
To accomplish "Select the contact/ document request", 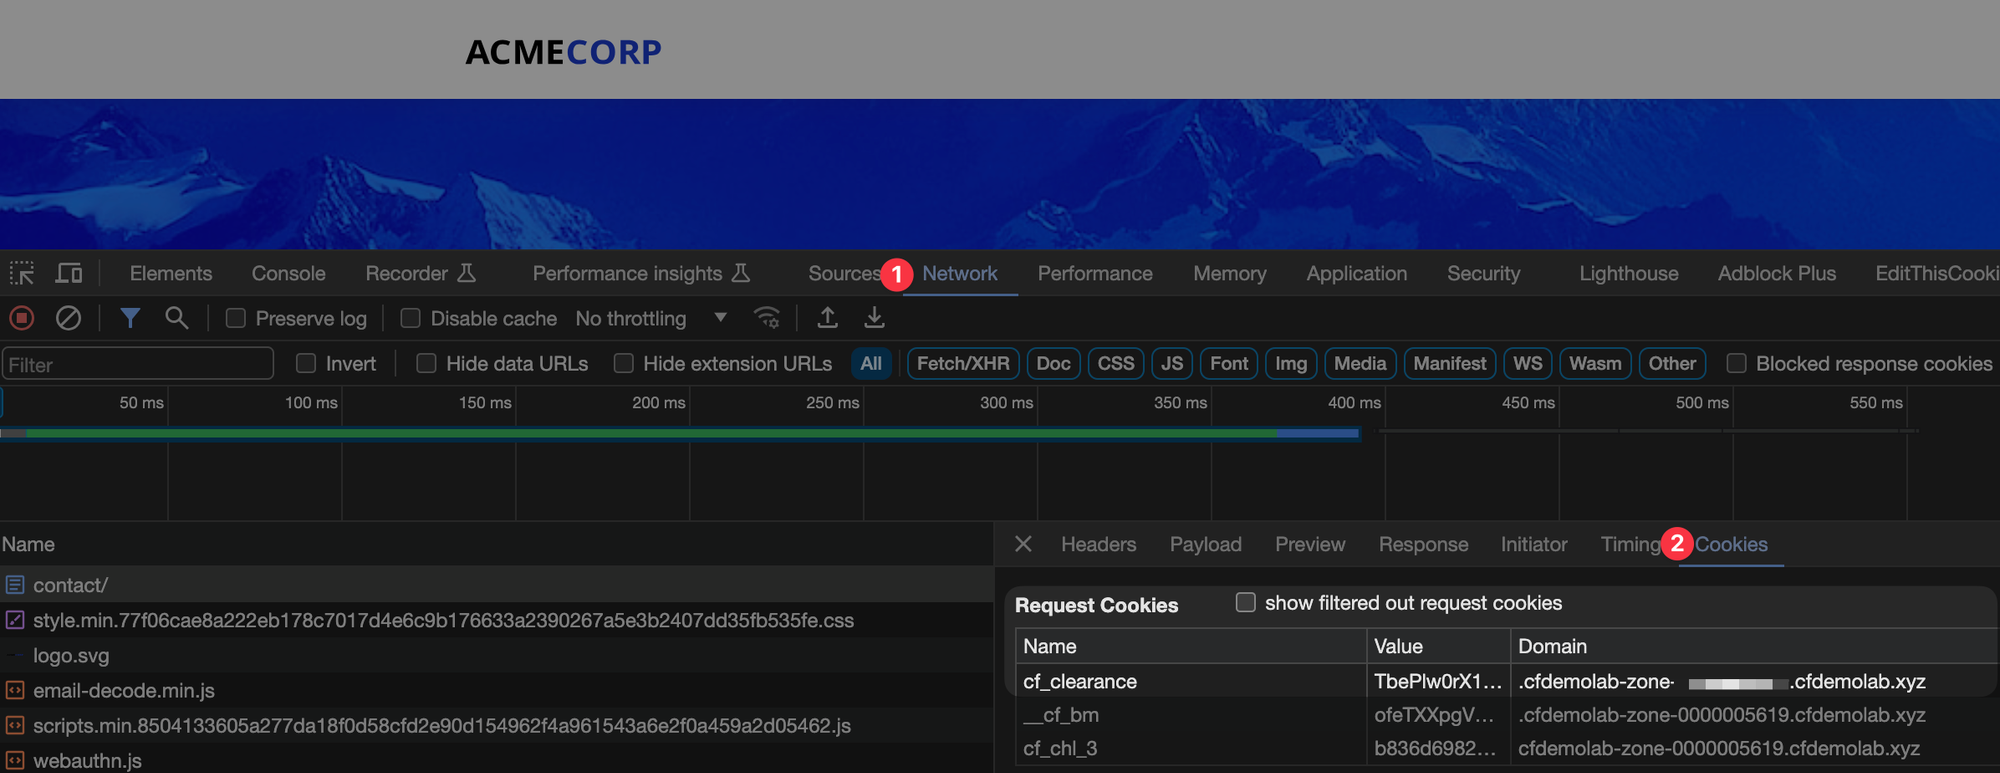I will click(x=496, y=585).
